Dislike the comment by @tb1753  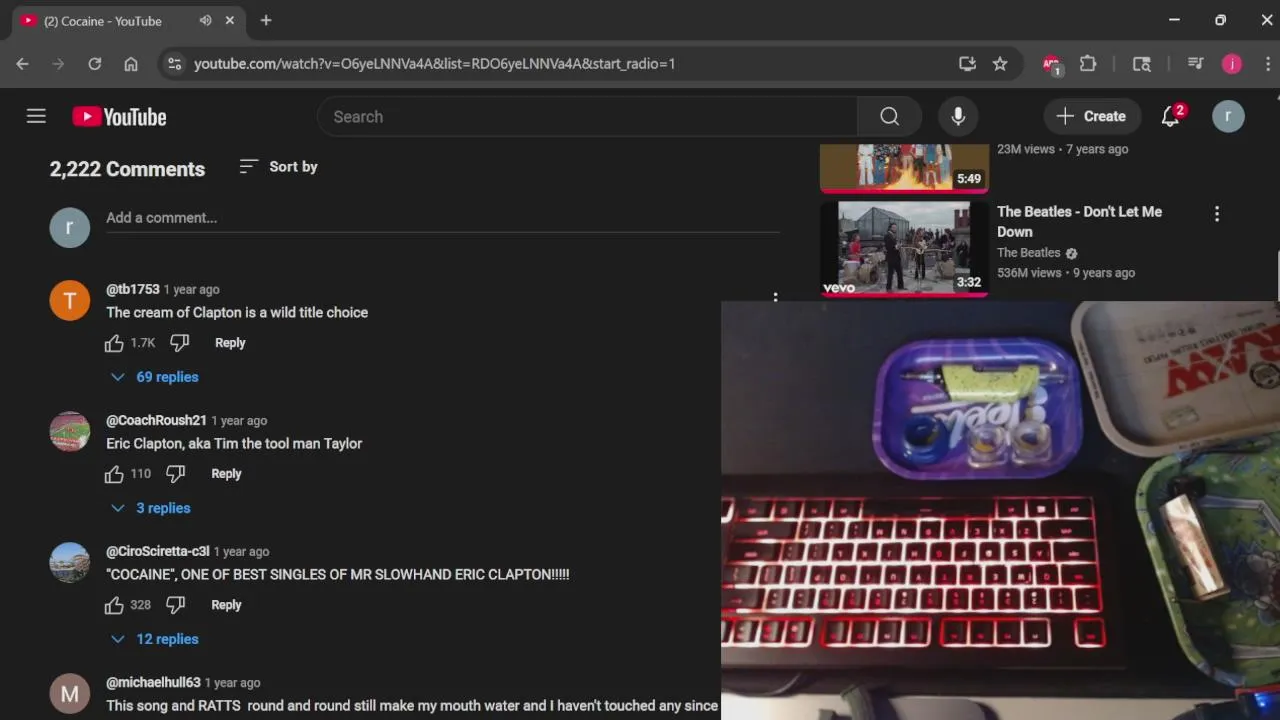click(x=179, y=343)
